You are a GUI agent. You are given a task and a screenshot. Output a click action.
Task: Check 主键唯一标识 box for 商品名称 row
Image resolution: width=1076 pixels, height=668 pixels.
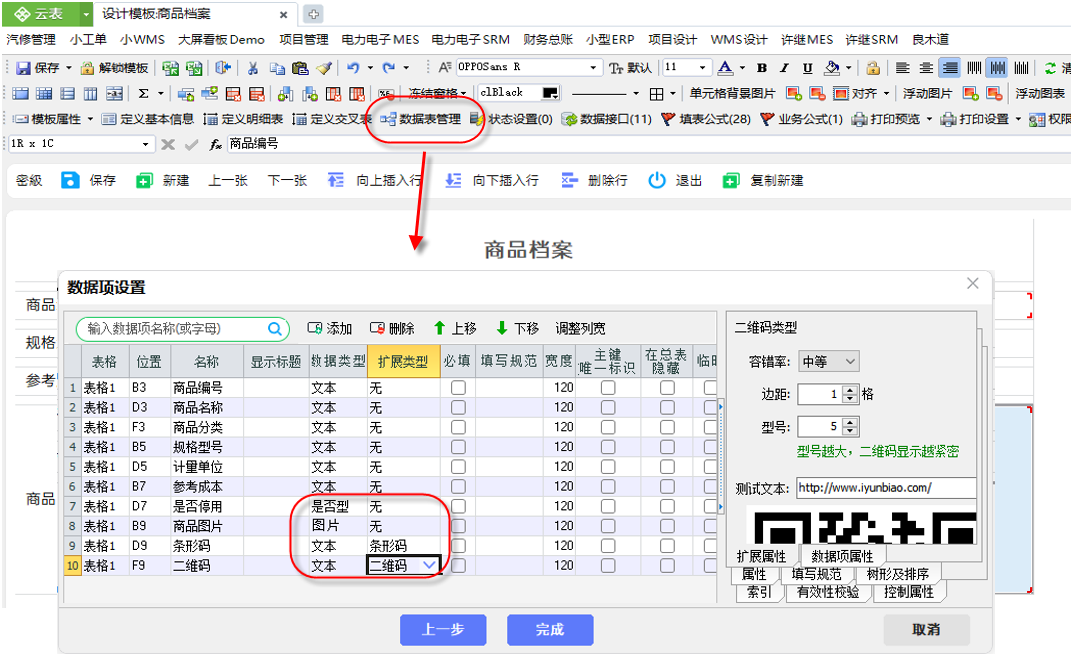[608, 407]
